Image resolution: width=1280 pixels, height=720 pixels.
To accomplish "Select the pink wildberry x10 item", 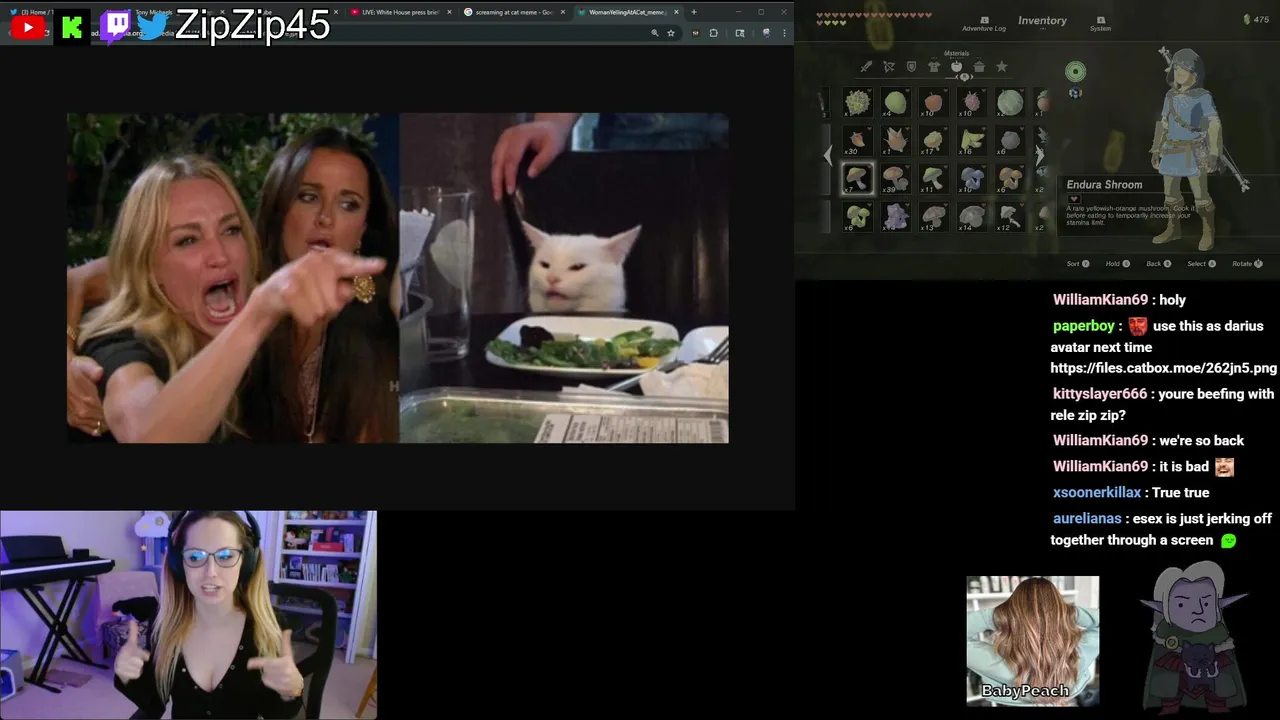I will [x=971, y=102].
